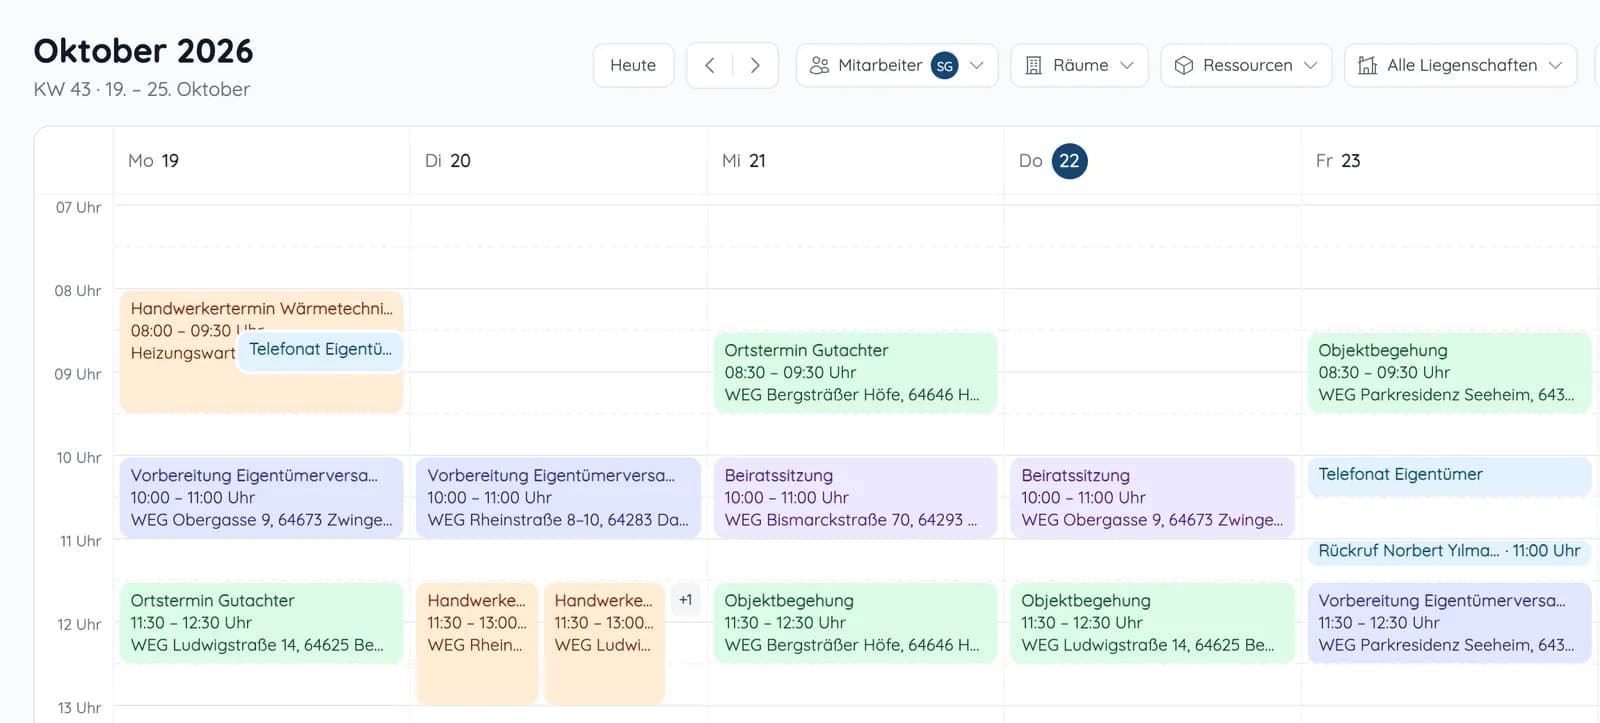Expand the Räume dropdown
The image size is (1600, 723).
[x=1080, y=65]
